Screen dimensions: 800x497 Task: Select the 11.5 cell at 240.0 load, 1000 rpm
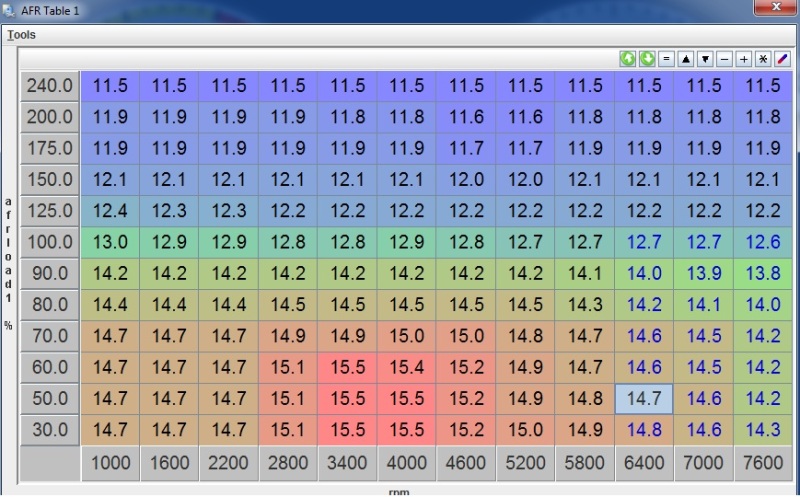(x=110, y=86)
